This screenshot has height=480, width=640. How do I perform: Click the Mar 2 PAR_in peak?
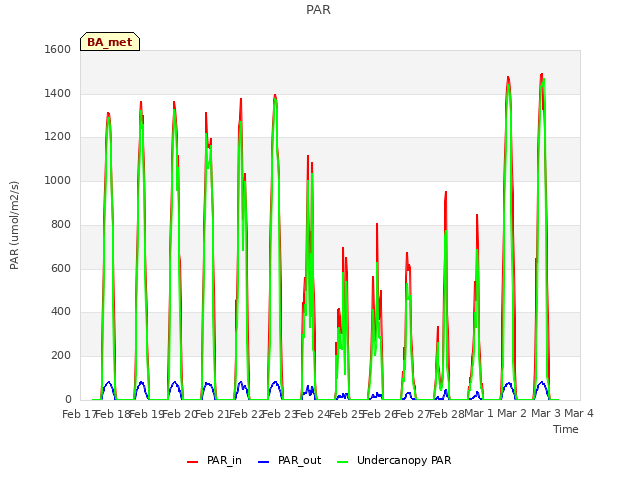(x=508, y=77)
